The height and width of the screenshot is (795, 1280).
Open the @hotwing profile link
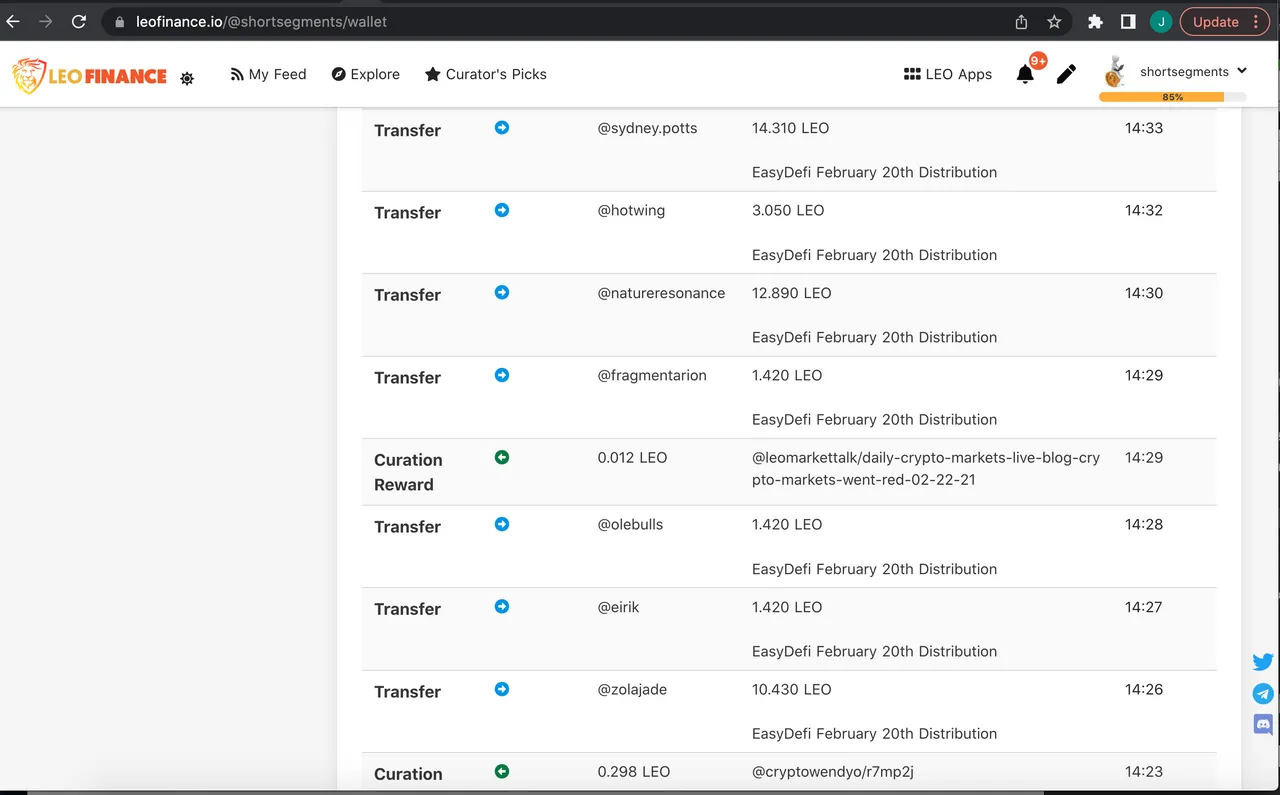(631, 210)
